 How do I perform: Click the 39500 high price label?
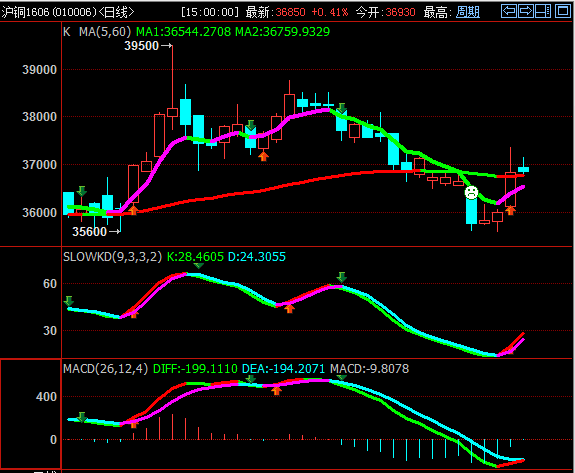tap(142, 46)
